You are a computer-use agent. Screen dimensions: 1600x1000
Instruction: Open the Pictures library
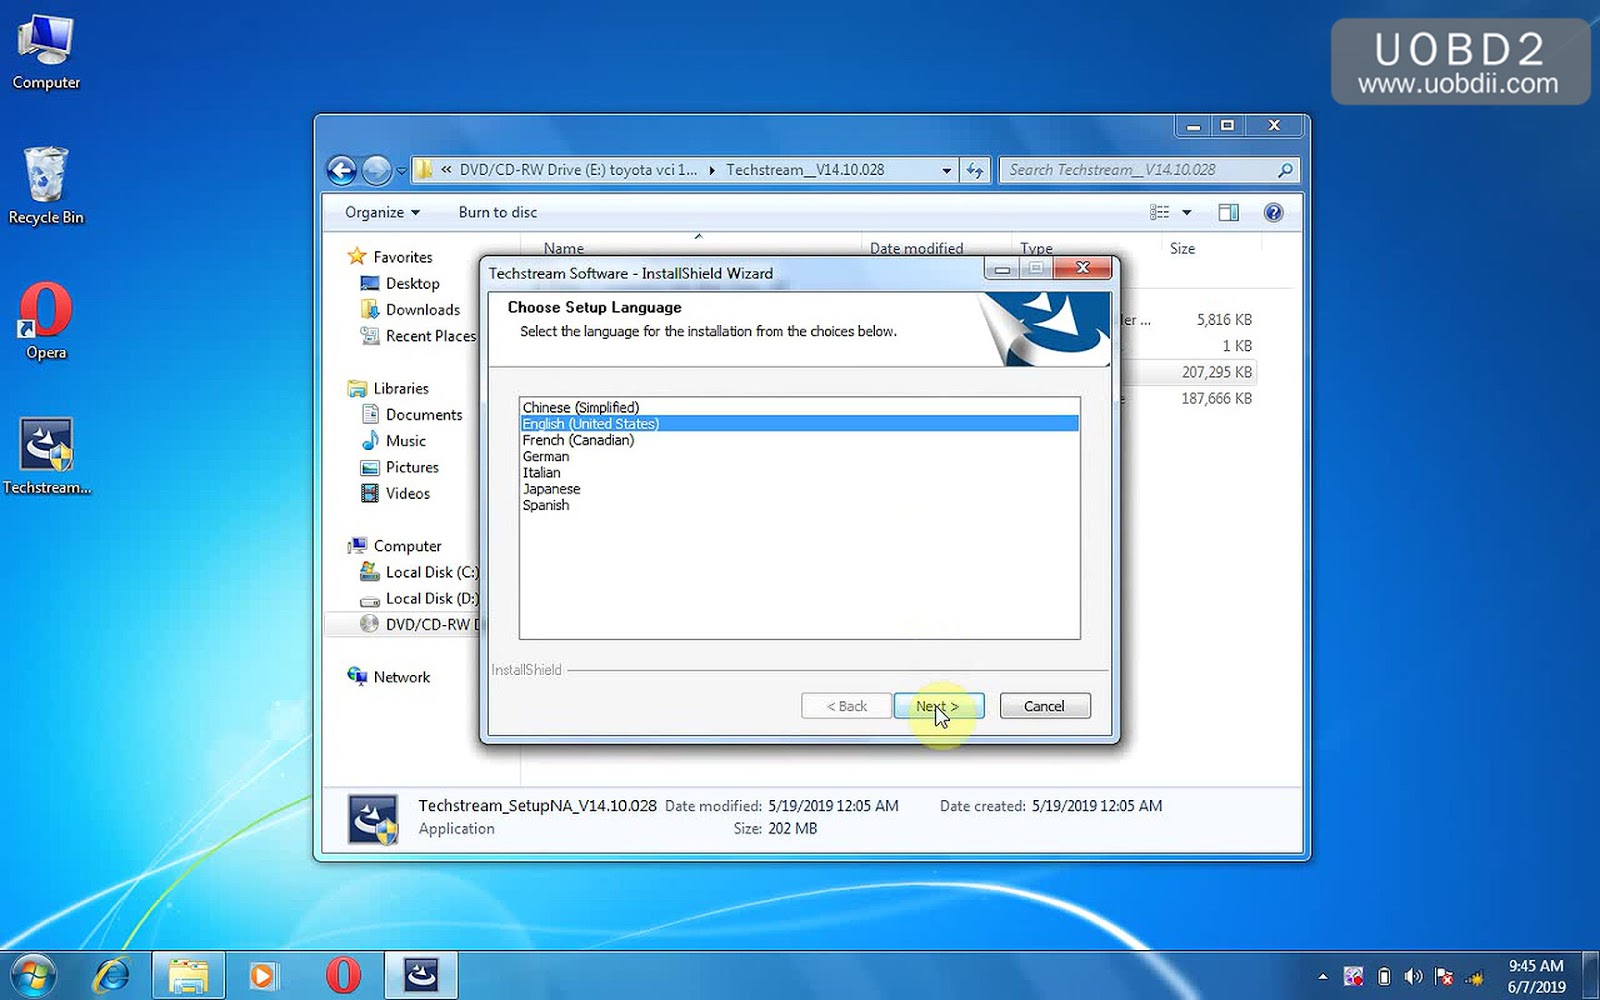(x=411, y=467)
